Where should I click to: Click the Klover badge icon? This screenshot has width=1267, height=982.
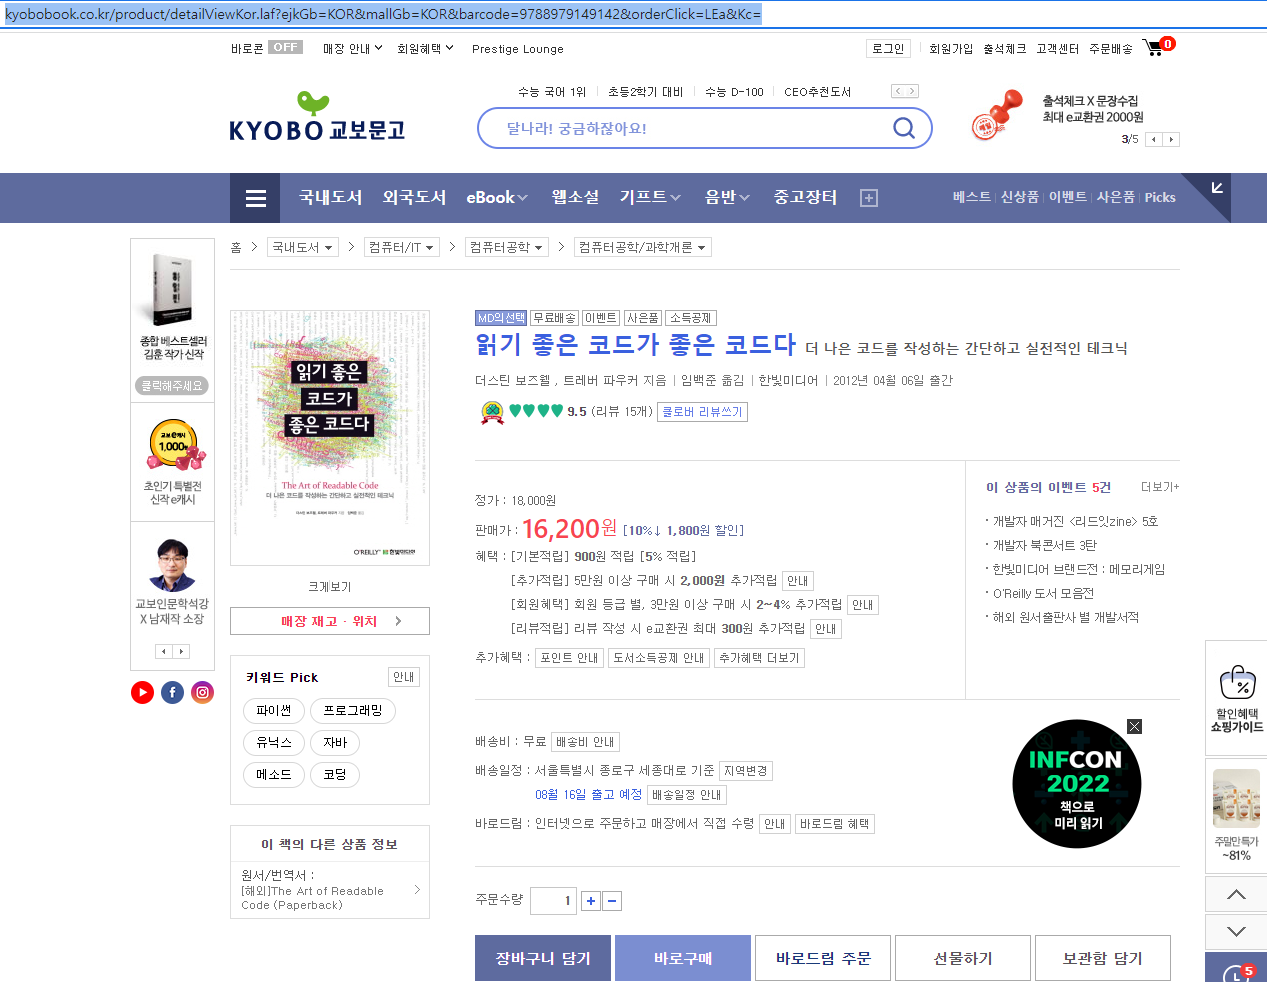click(492, 412)
